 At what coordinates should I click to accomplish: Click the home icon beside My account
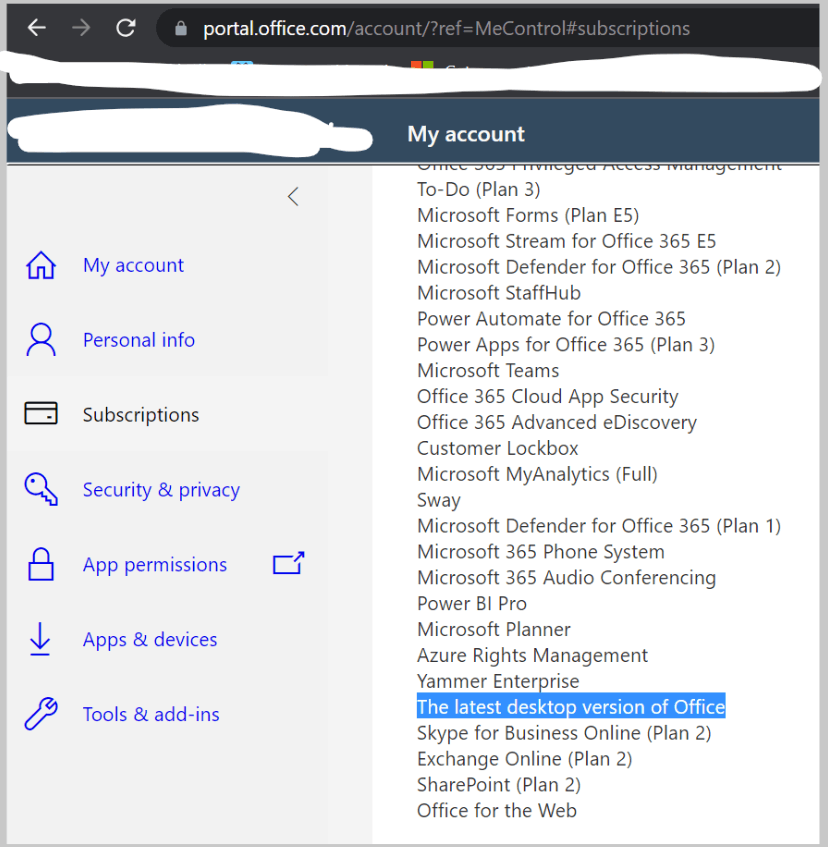[41, 265]
